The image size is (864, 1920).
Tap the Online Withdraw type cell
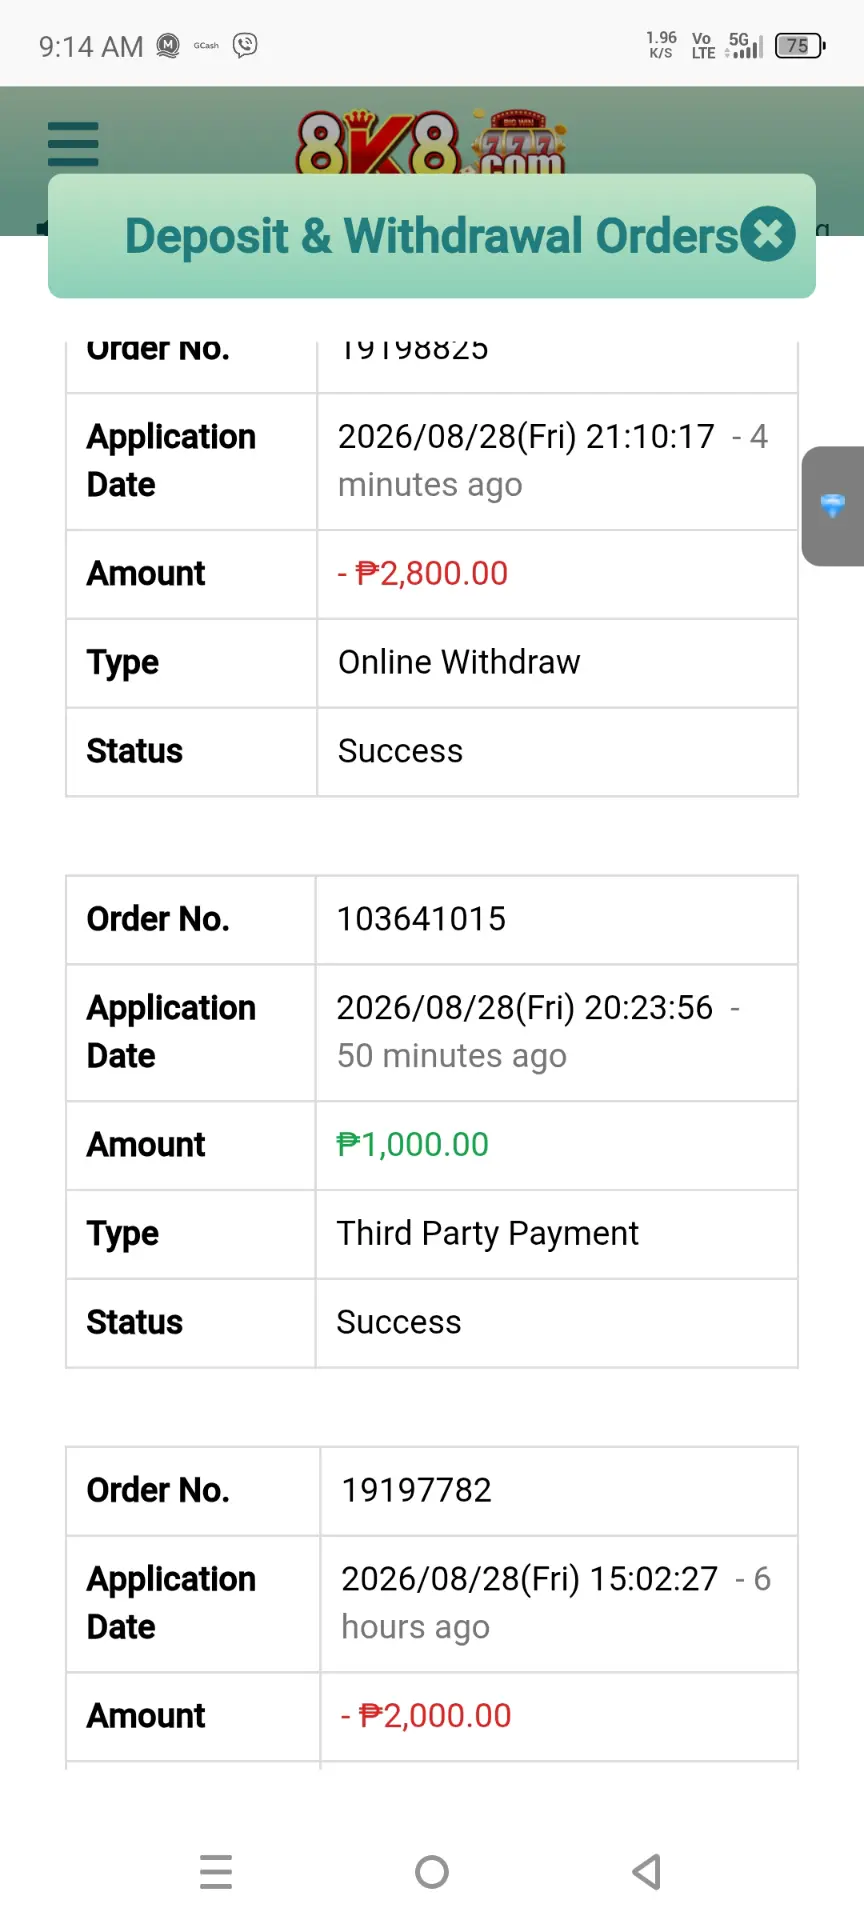click(x=558, y=663)
